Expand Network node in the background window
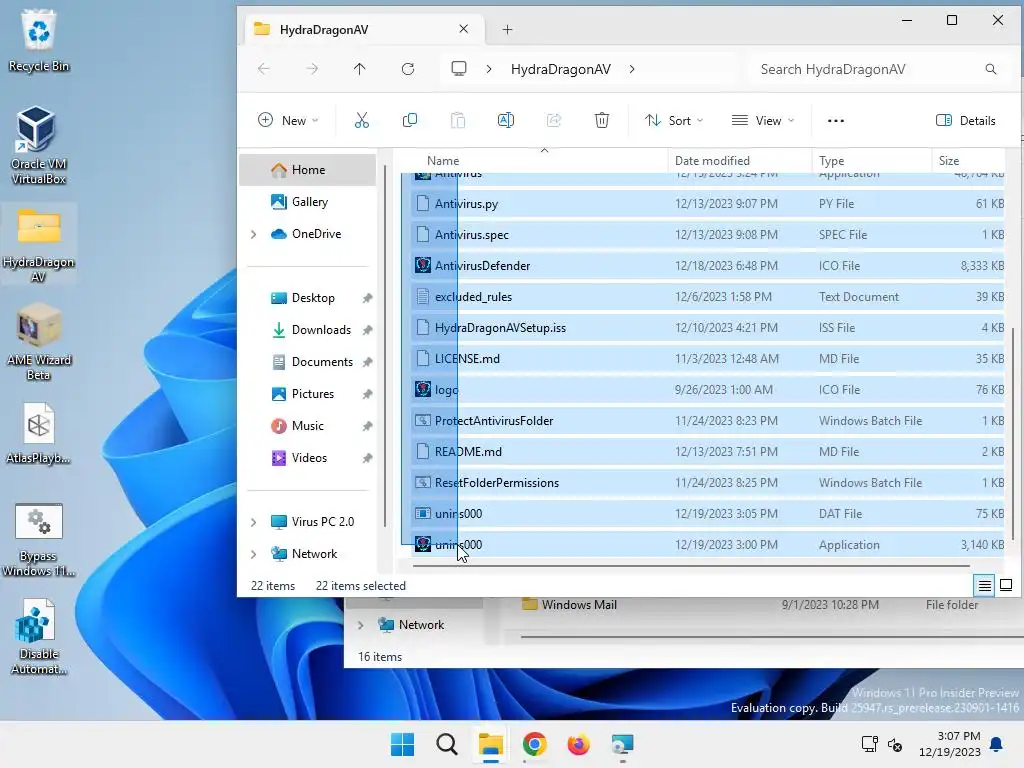This screenshot has width=1024, height=768. pos(360,625)
